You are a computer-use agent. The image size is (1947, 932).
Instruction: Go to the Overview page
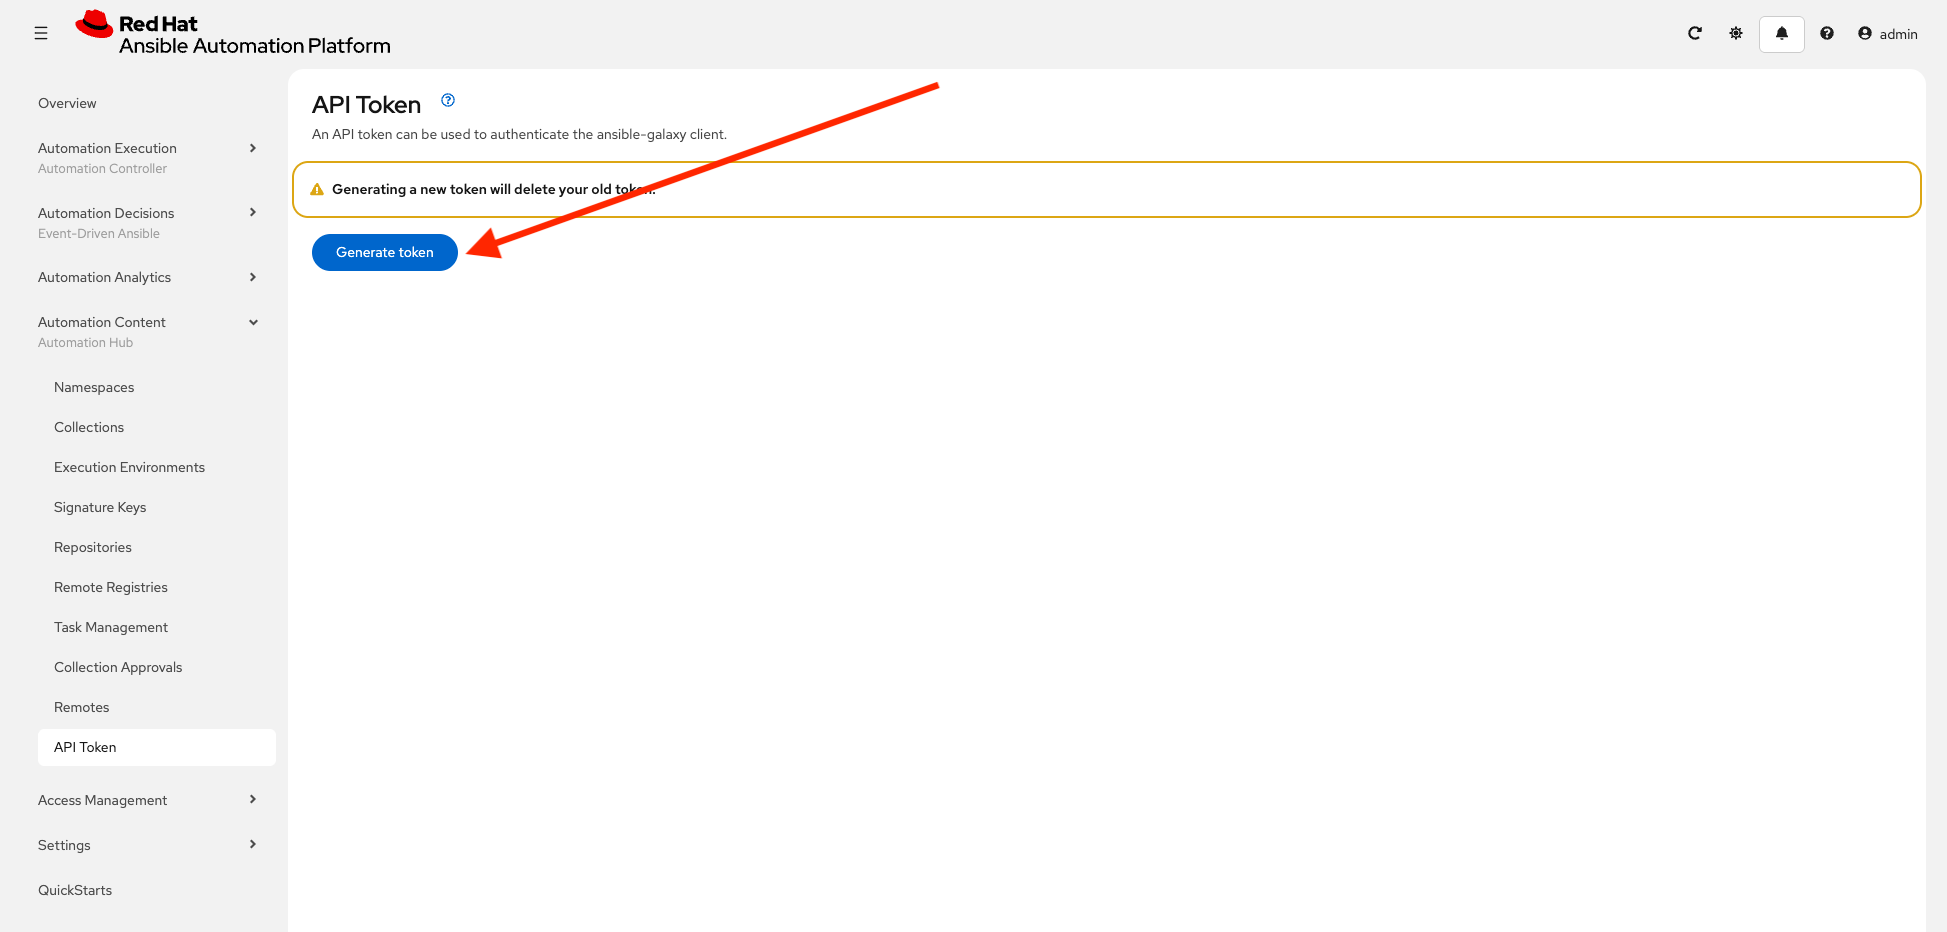(x=67, y=103)
